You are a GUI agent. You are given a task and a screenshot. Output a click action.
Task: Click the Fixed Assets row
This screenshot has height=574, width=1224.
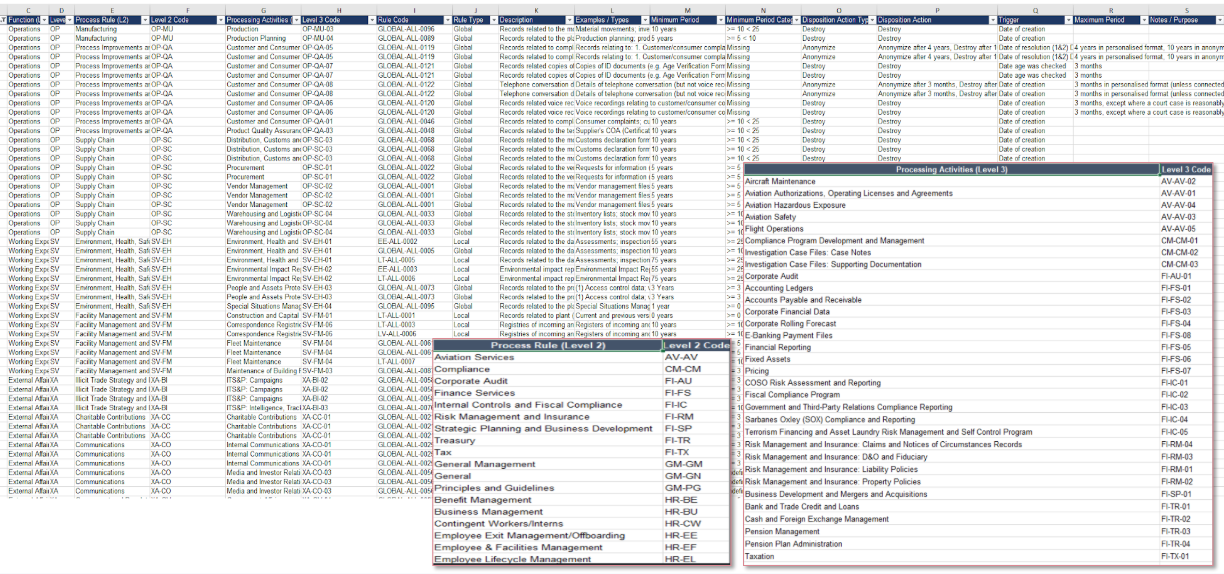click(x=951, y=359)
